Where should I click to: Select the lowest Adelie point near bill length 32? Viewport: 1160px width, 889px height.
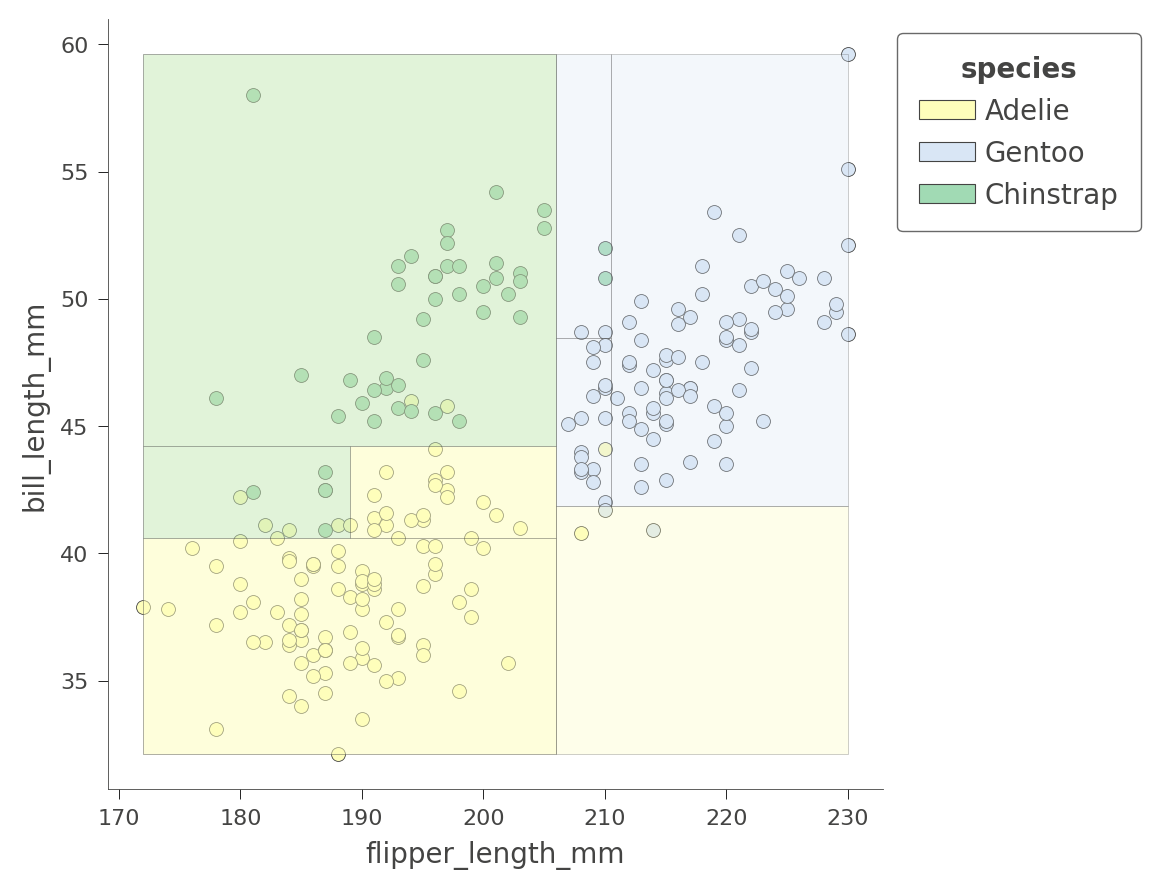338,754
